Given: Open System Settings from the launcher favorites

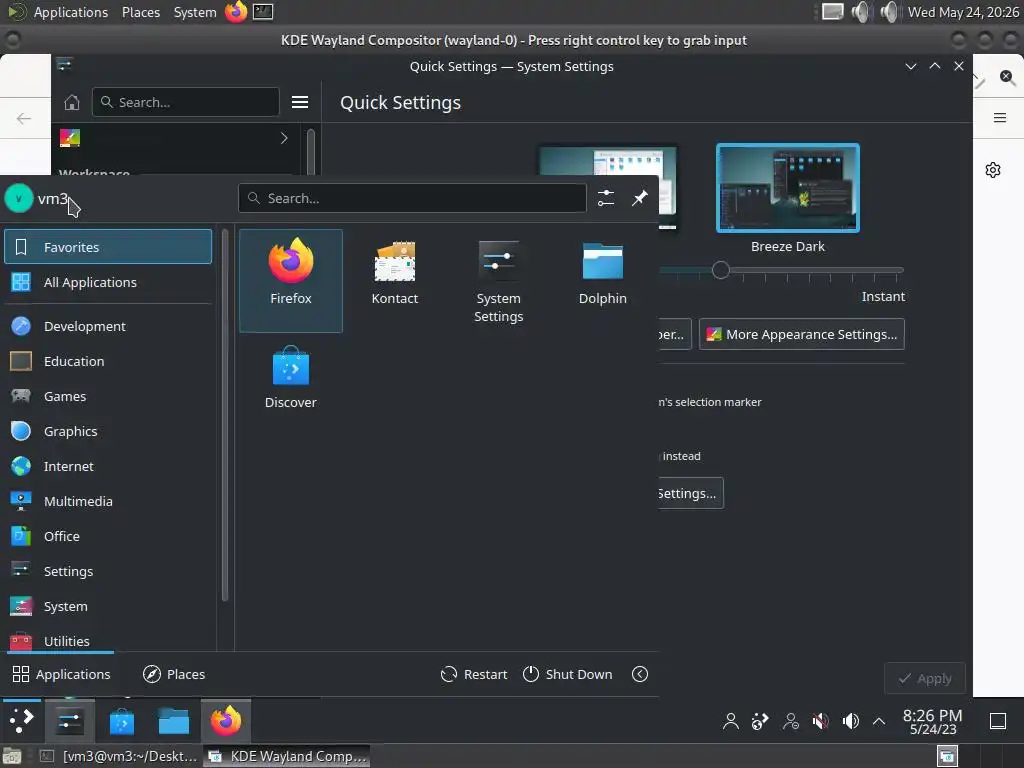Looking at the screenshot, I should click(498, 281).
